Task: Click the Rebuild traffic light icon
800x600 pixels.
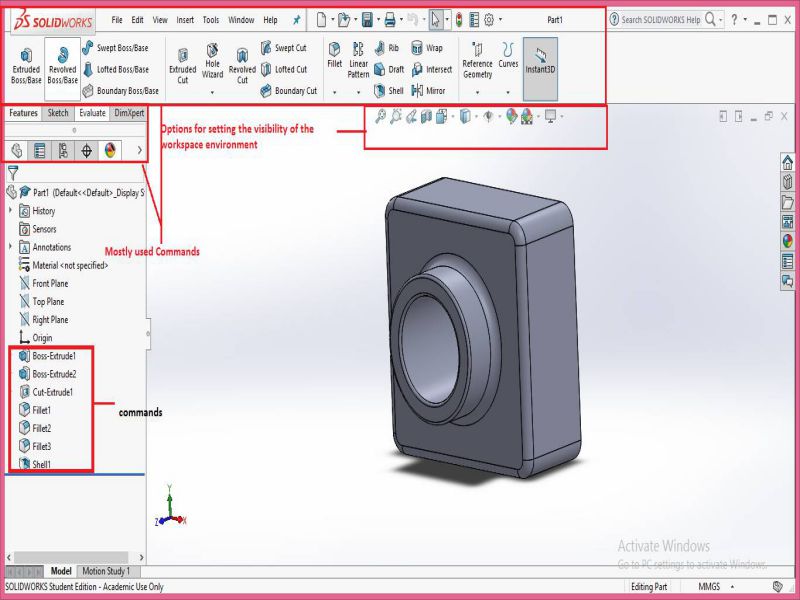Action: [x=459, y=20]
